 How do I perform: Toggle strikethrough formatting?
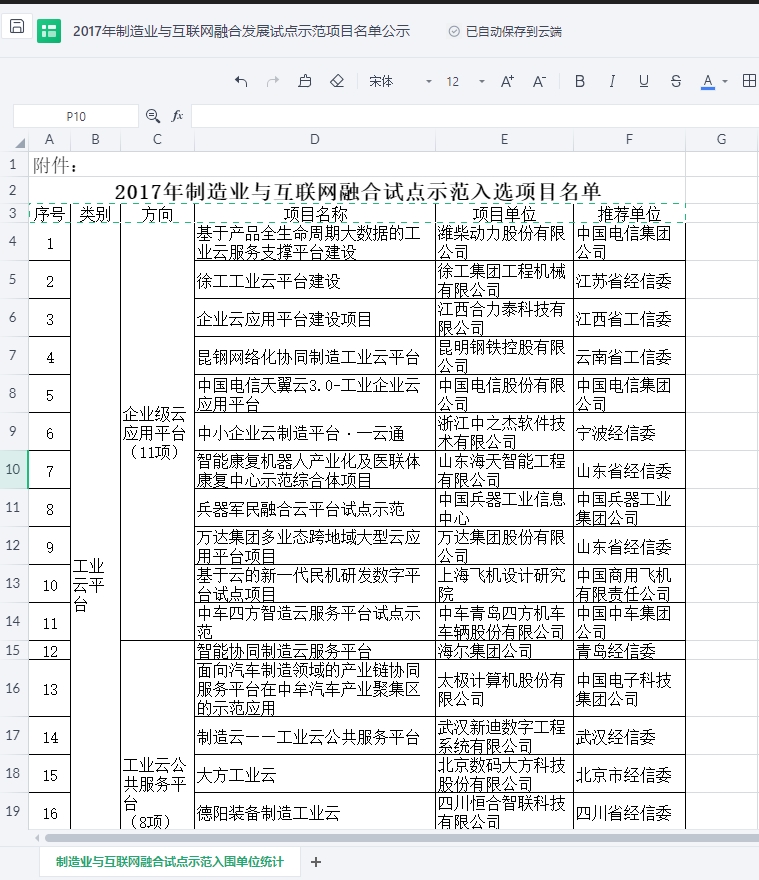(x=676, y=81)
